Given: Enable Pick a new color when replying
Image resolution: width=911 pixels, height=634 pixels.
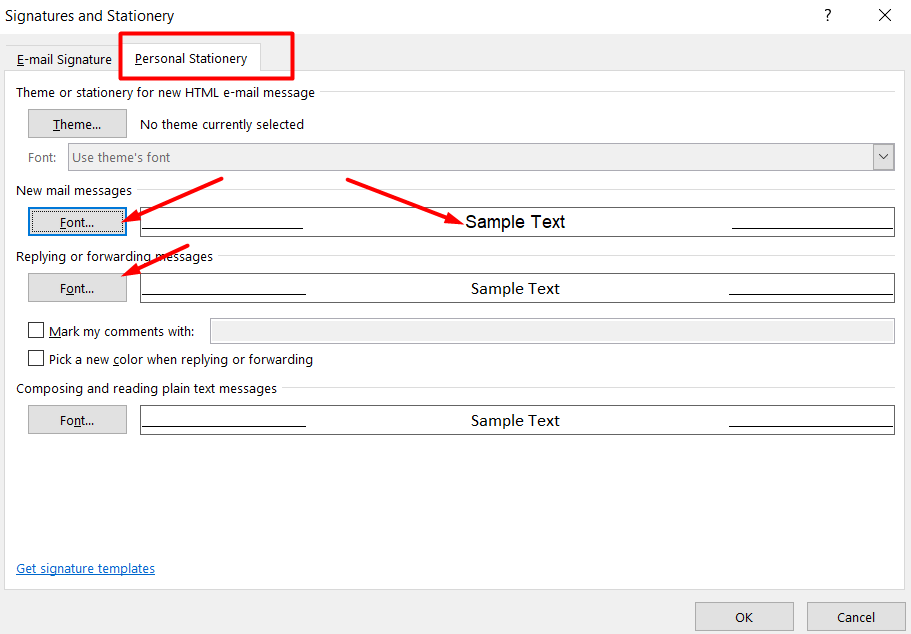Looking at the screenshot, I should (36, 357).
